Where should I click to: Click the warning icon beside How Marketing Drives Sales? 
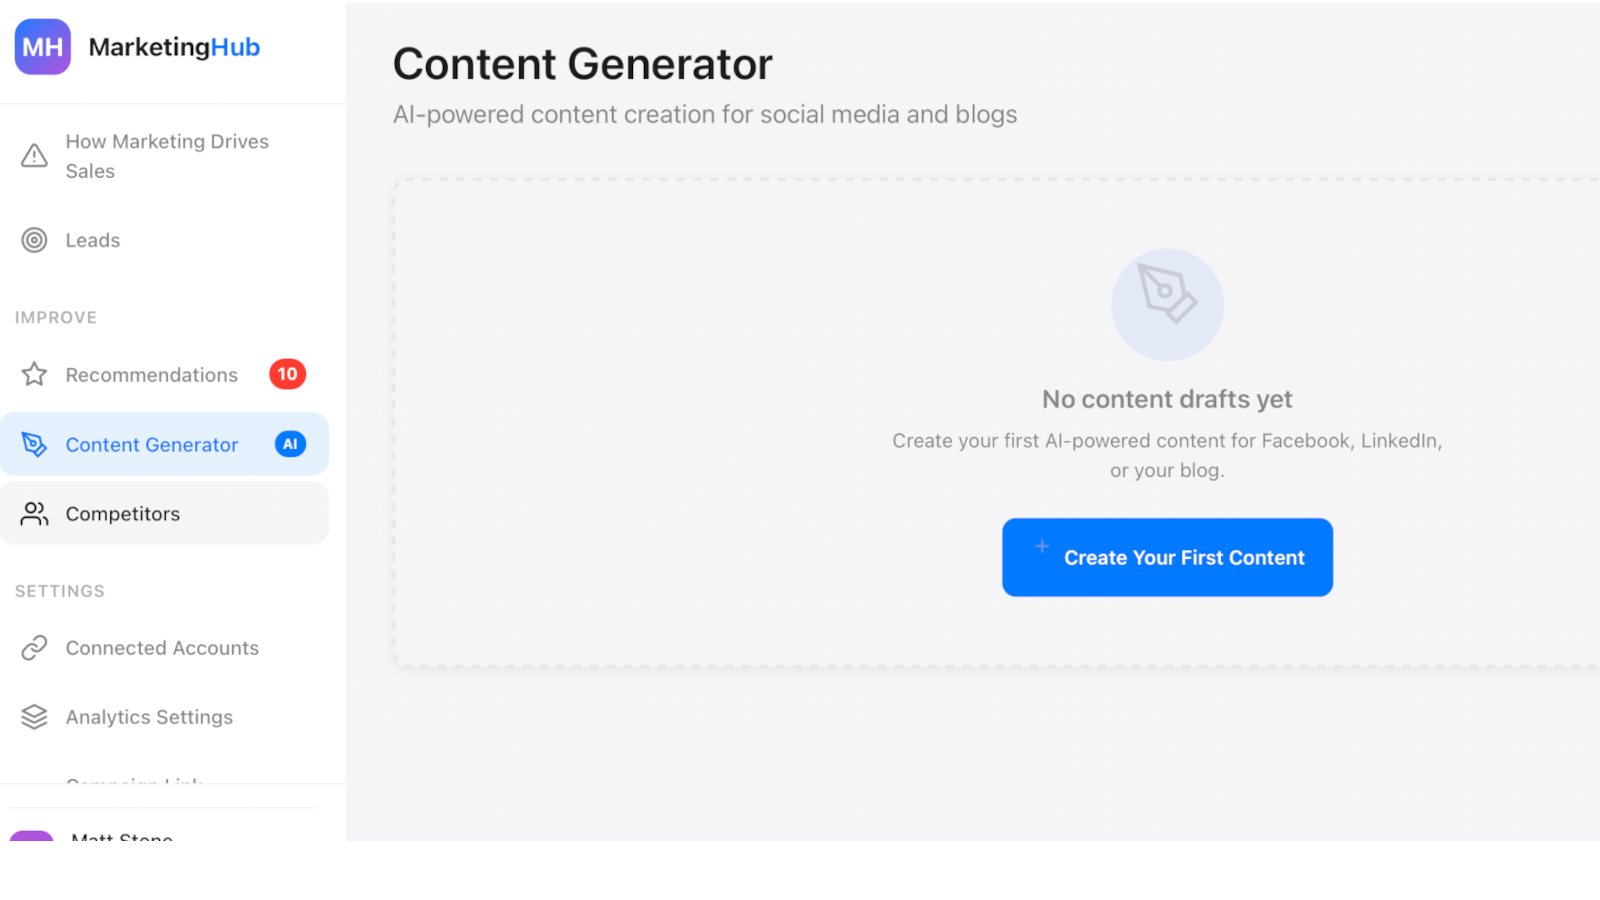(34, 155)
